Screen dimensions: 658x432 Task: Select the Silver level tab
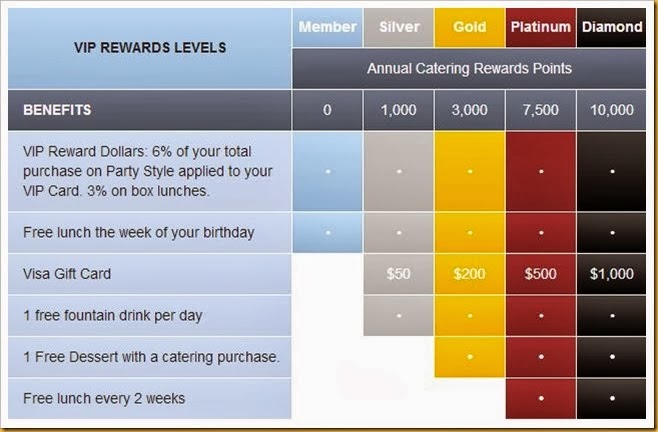(399, 27)
